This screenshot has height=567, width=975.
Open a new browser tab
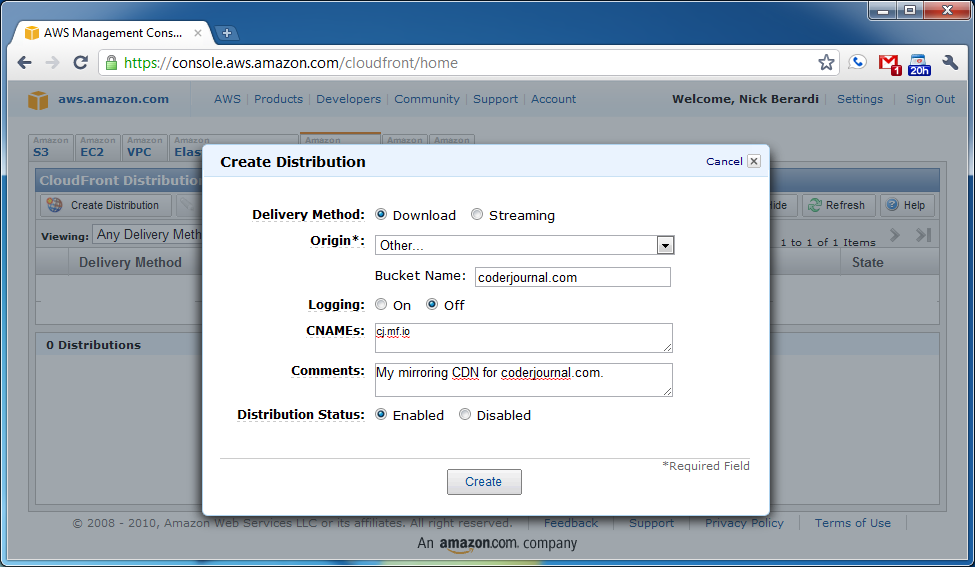coord(227,33)
